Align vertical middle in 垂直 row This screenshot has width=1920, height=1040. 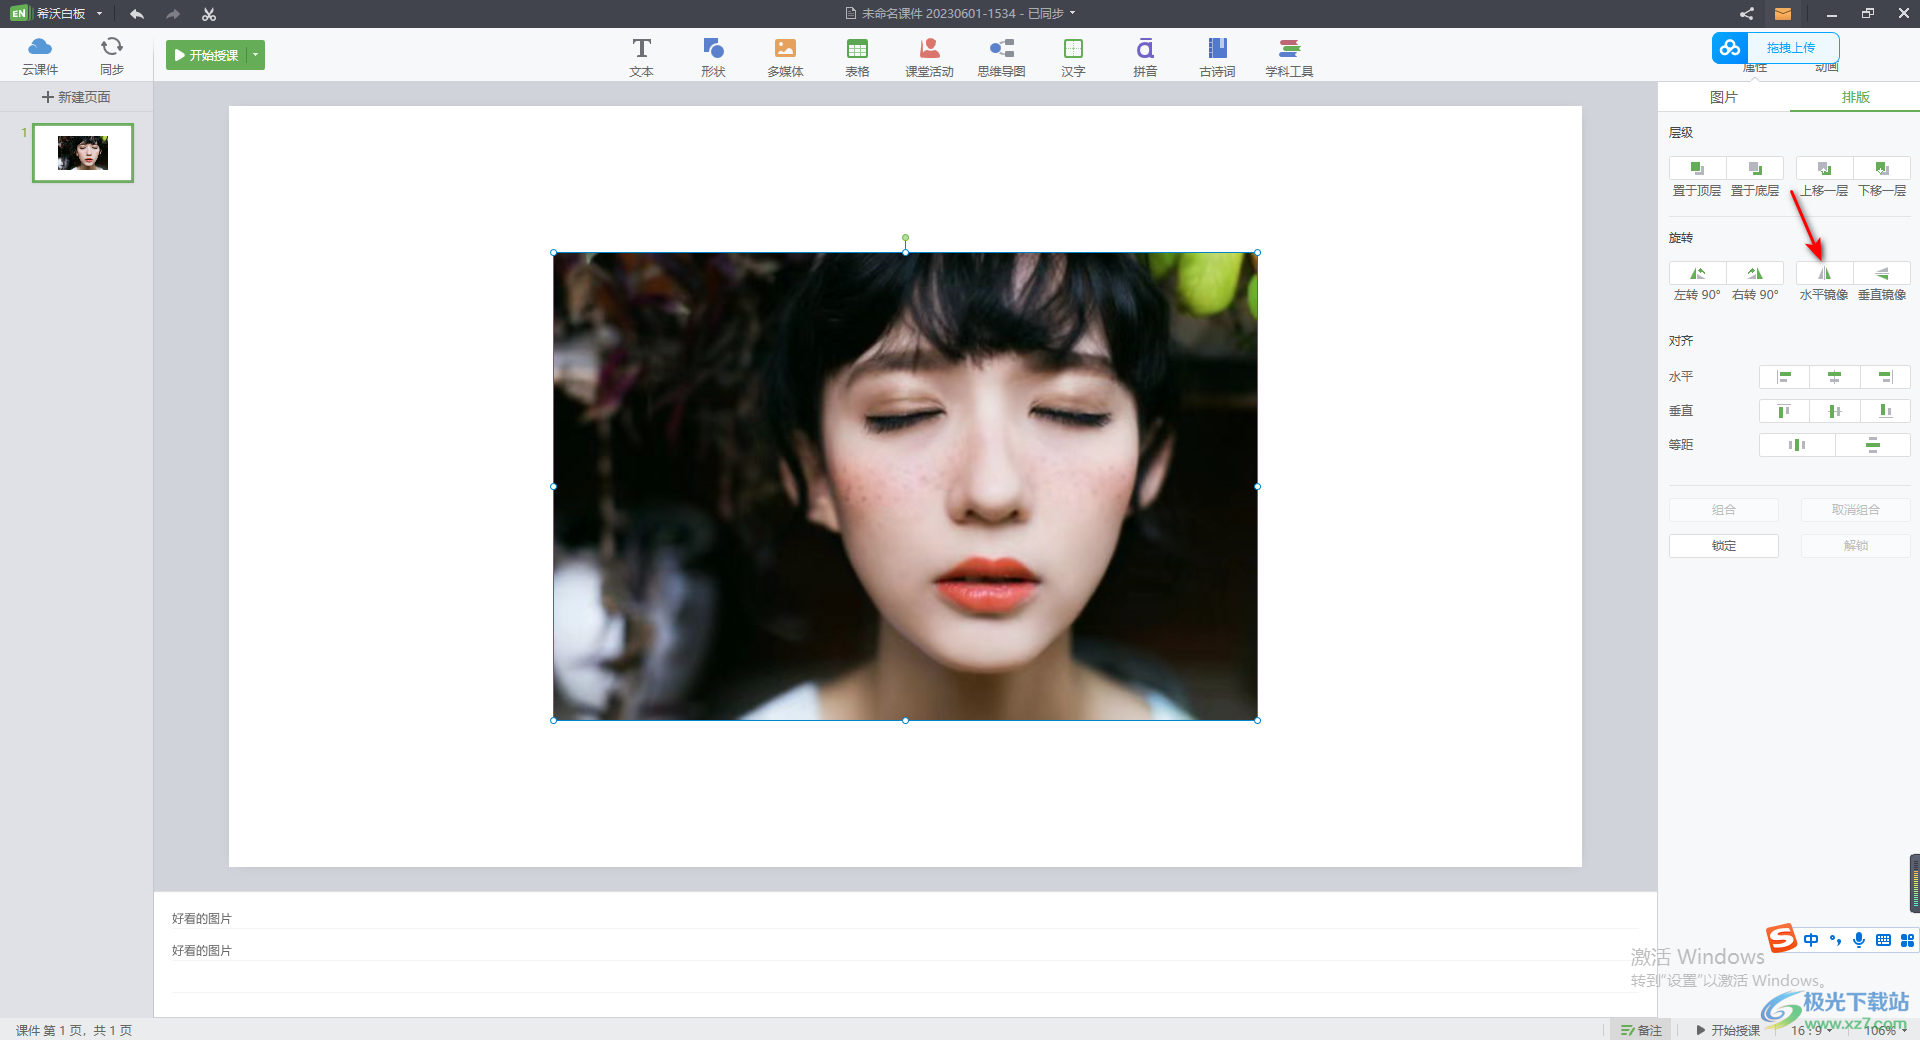[1834, 411]
